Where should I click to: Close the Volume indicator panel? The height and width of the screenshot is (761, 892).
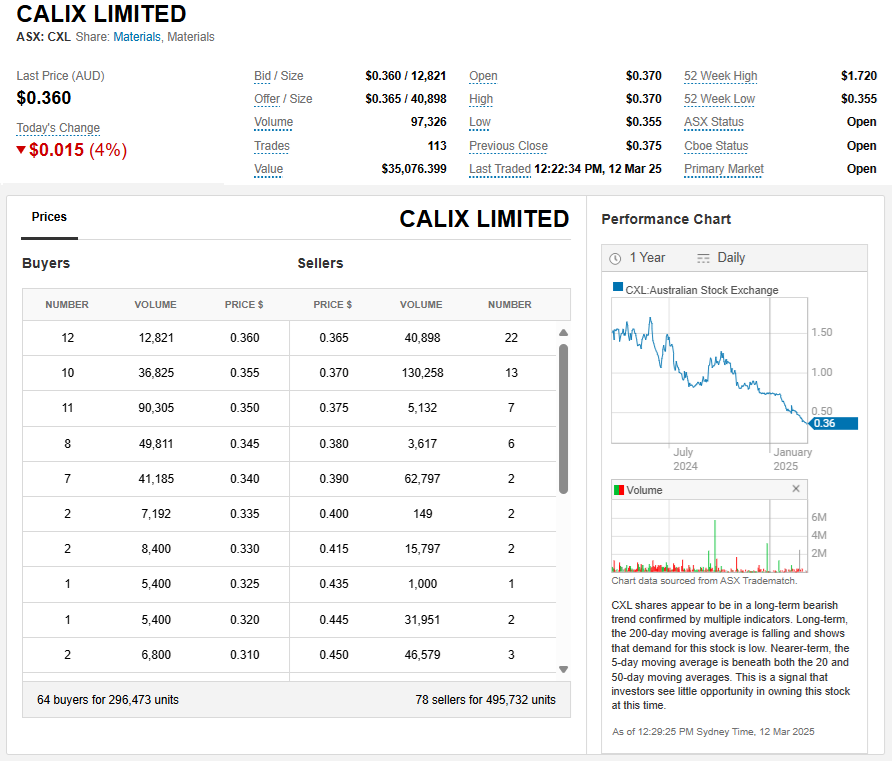click(796, 489)
